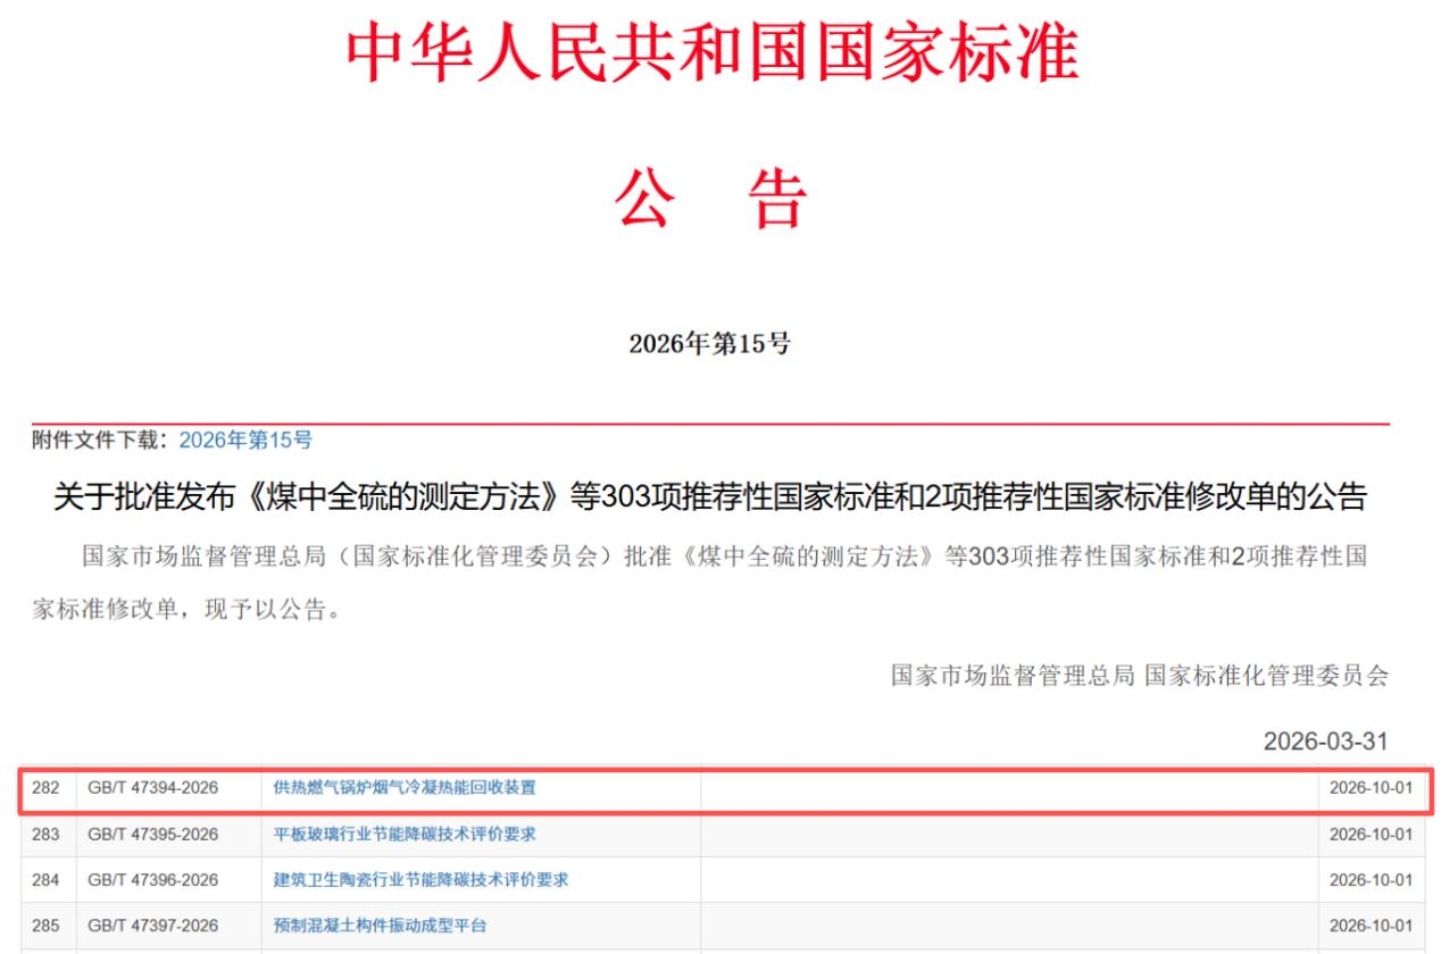Click the implementation date in row 285
This screenshot has height=954, width=1441.
click(x=1370, y=926)
